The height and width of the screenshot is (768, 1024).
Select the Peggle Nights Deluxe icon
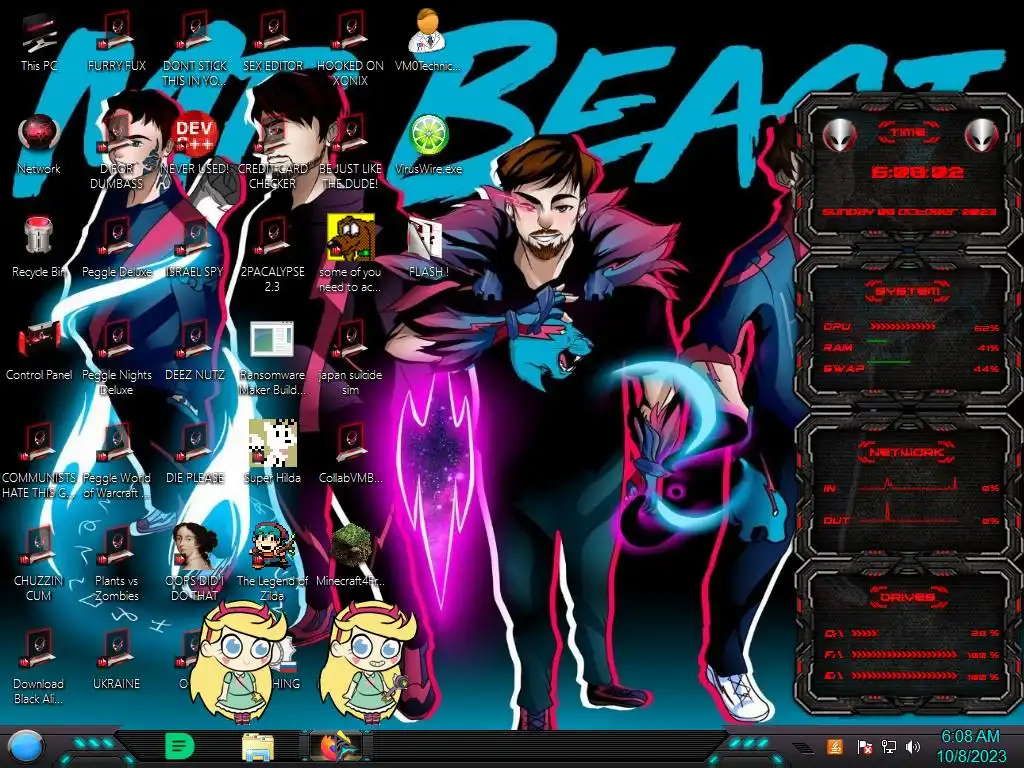[x=116, y=358]
